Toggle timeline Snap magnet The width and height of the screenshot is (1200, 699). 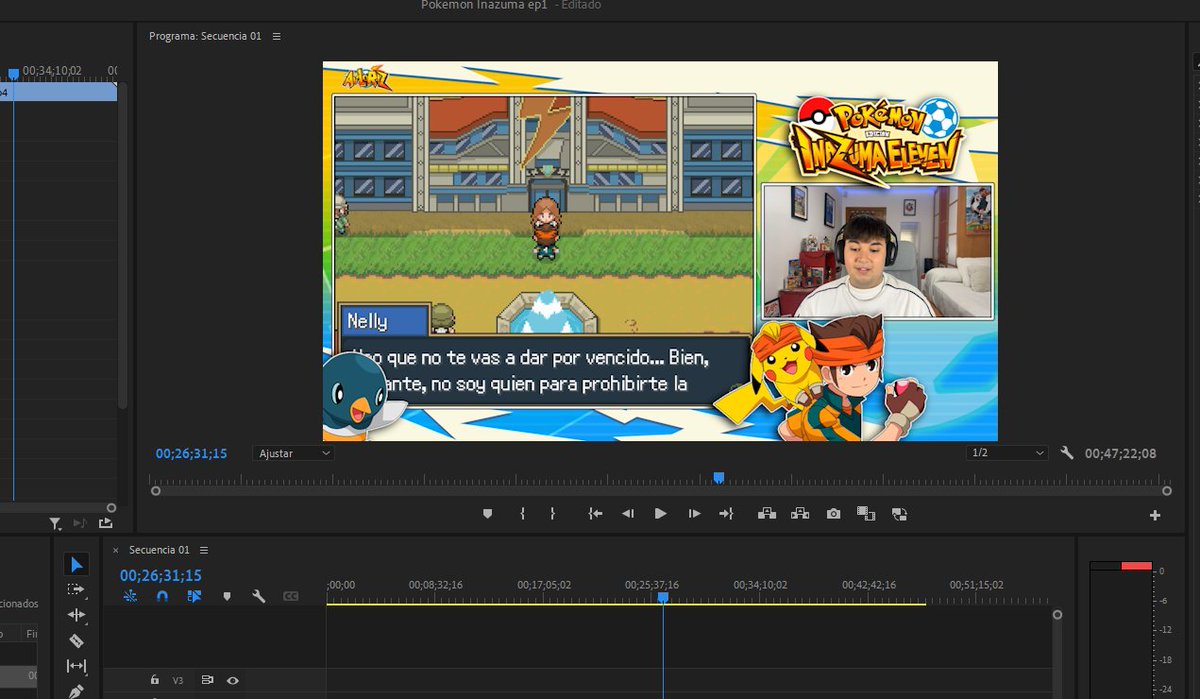tap(162, 596)
